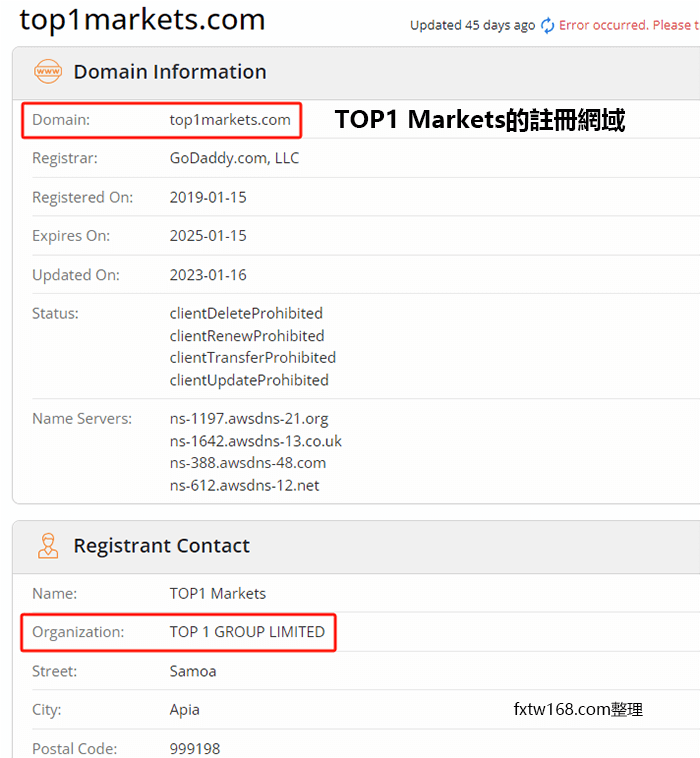Select registered date 2019-01-15
Viewport: 700px width, 758px height.
tap(208, 197)
